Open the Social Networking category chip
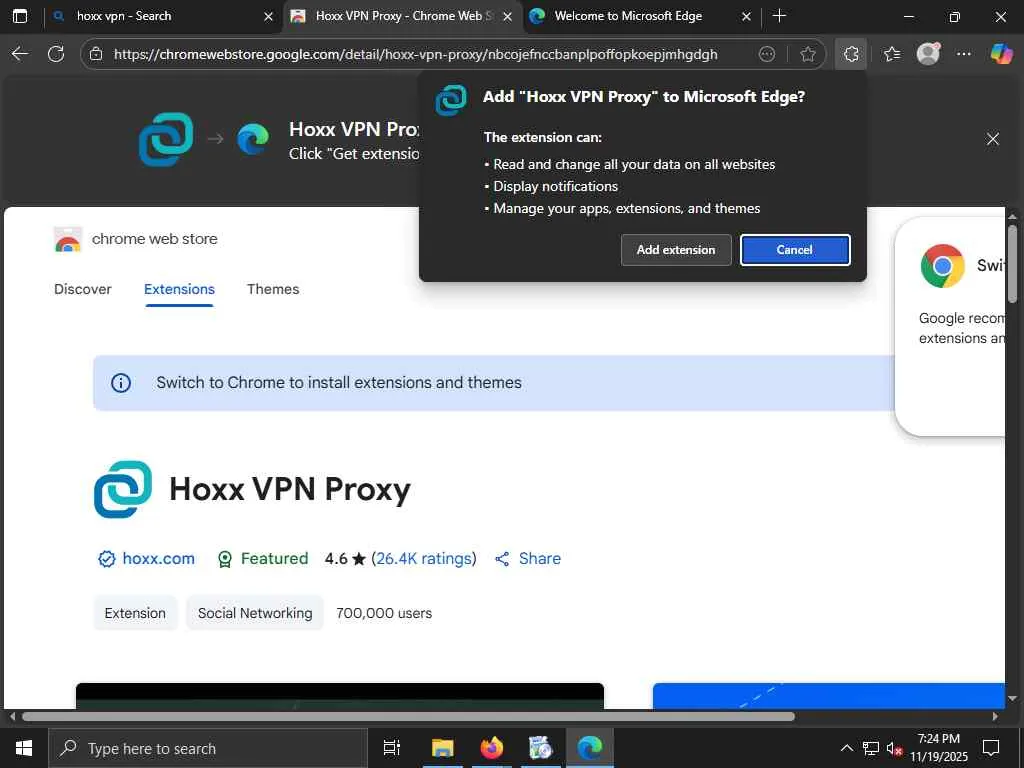The height and width of the screenshot is (768, 1024). point(255,613)
